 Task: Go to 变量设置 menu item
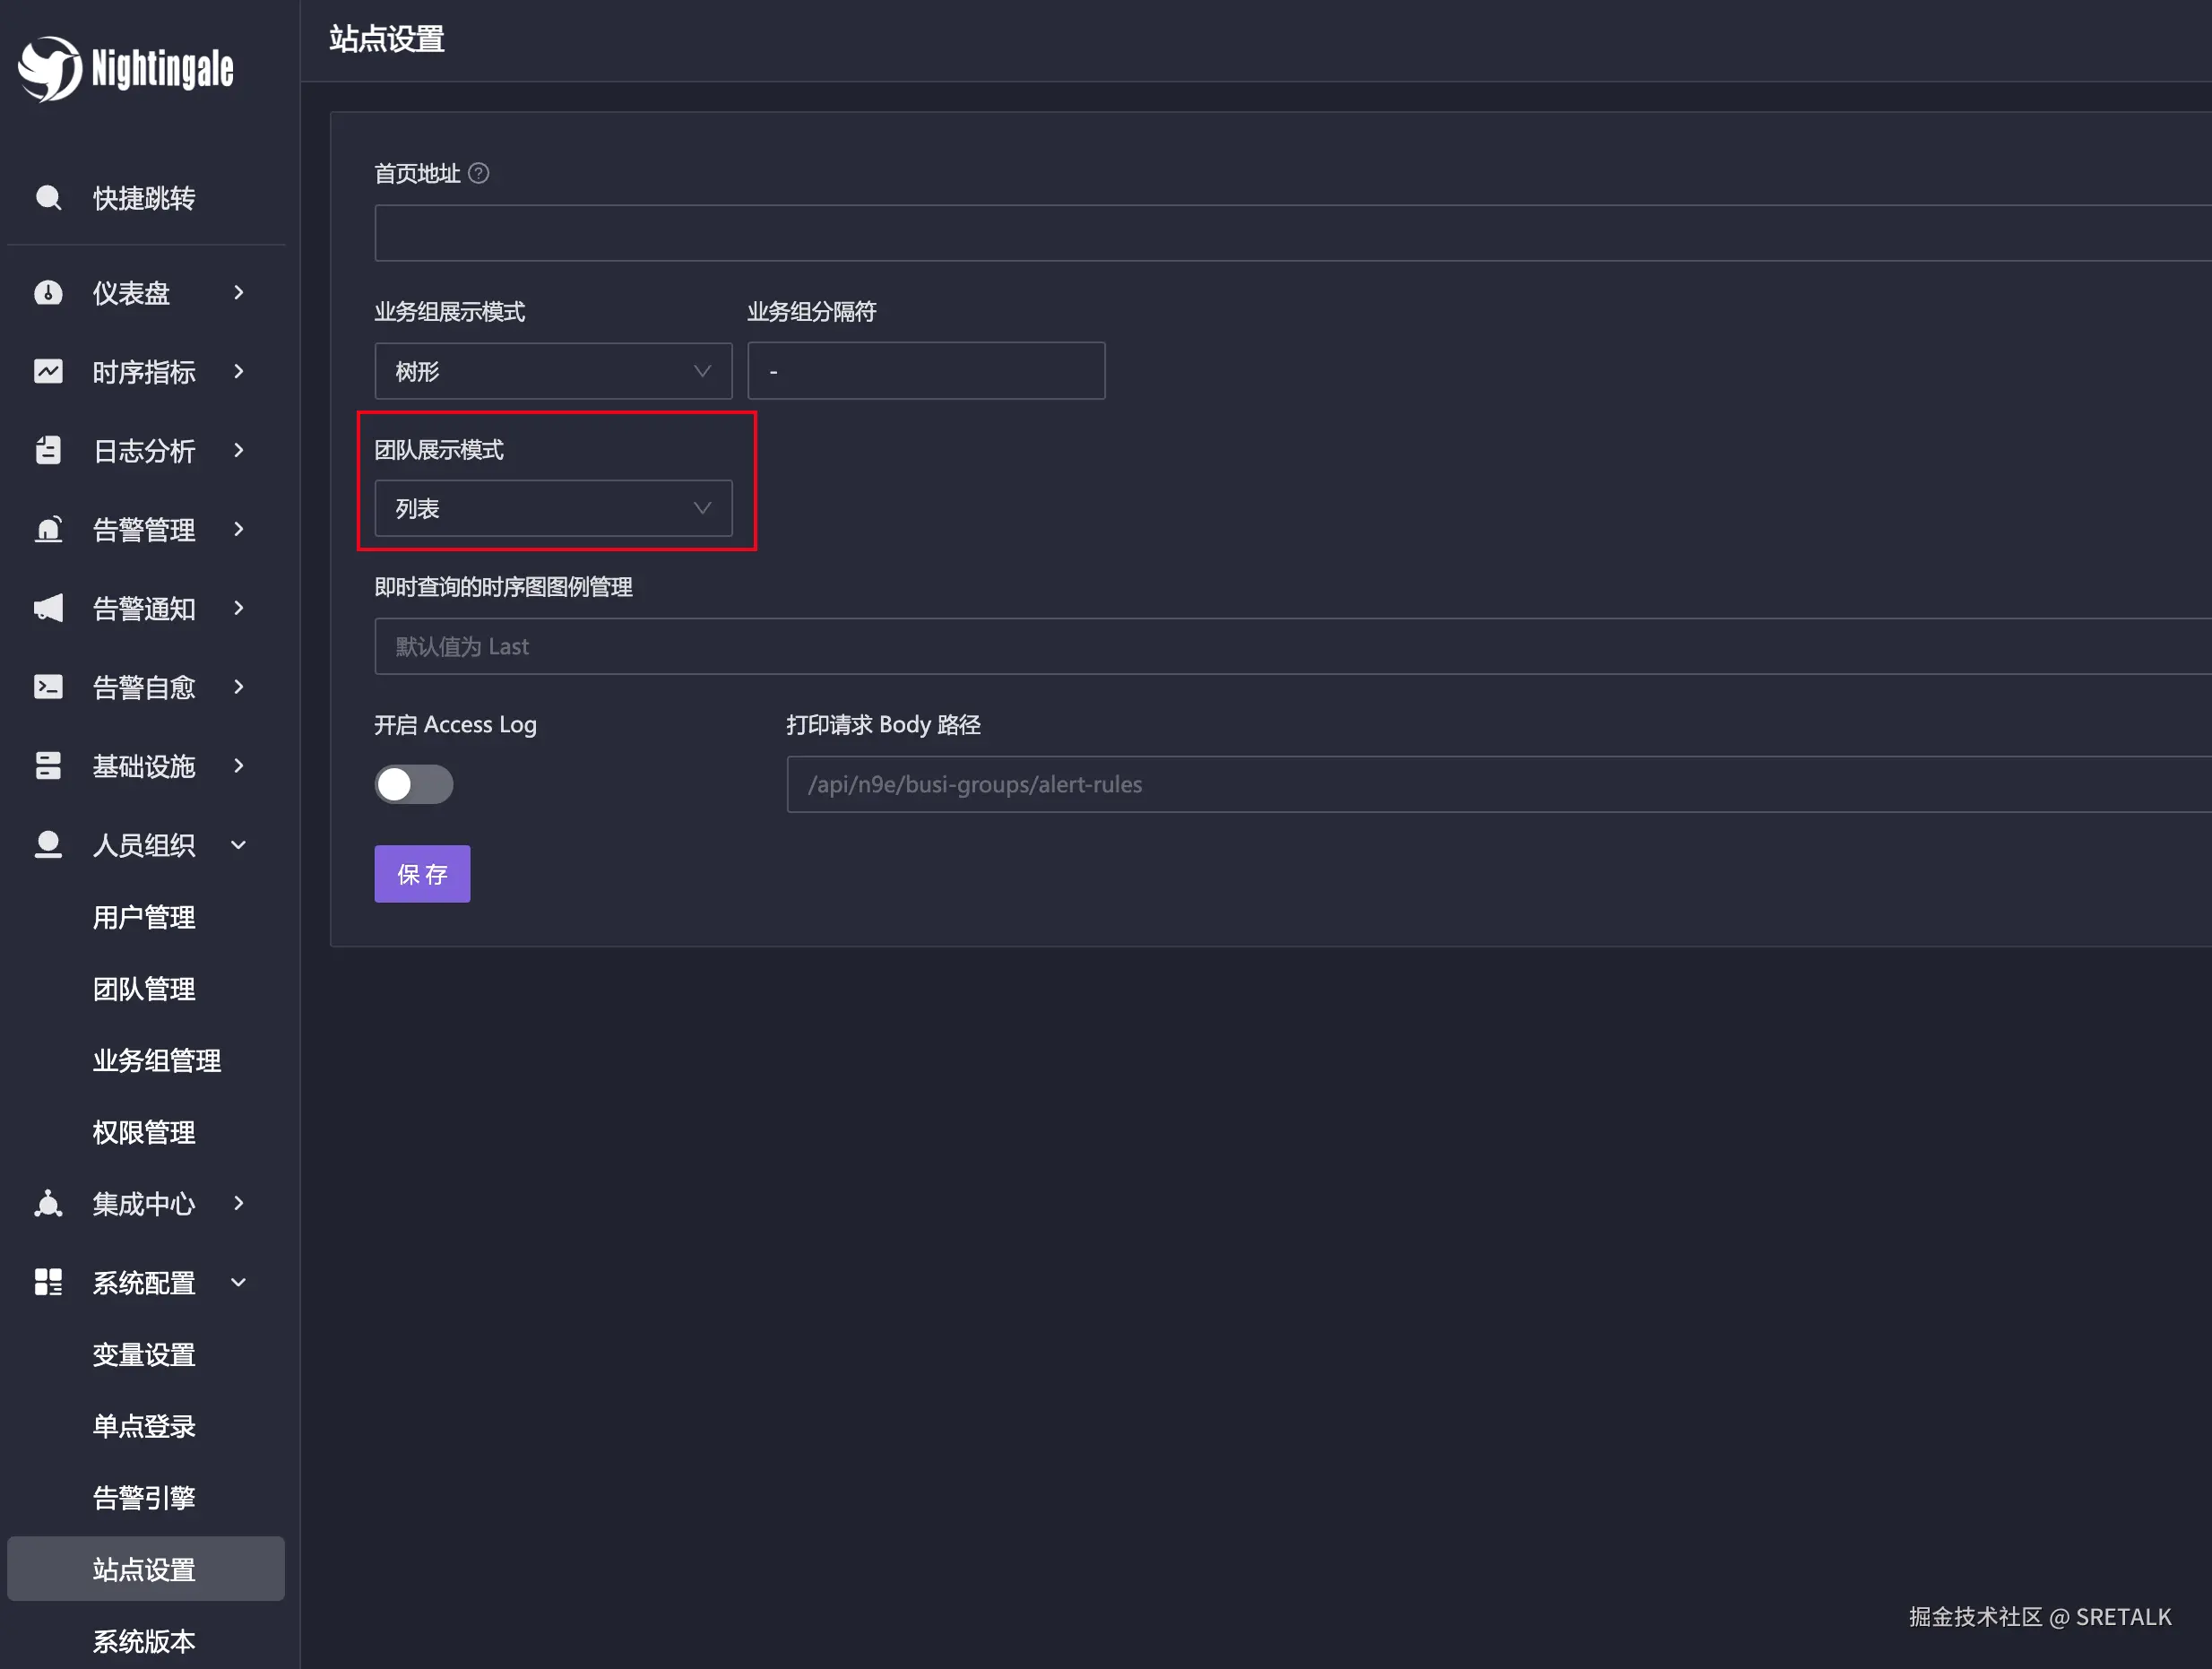click(144, 1355)
